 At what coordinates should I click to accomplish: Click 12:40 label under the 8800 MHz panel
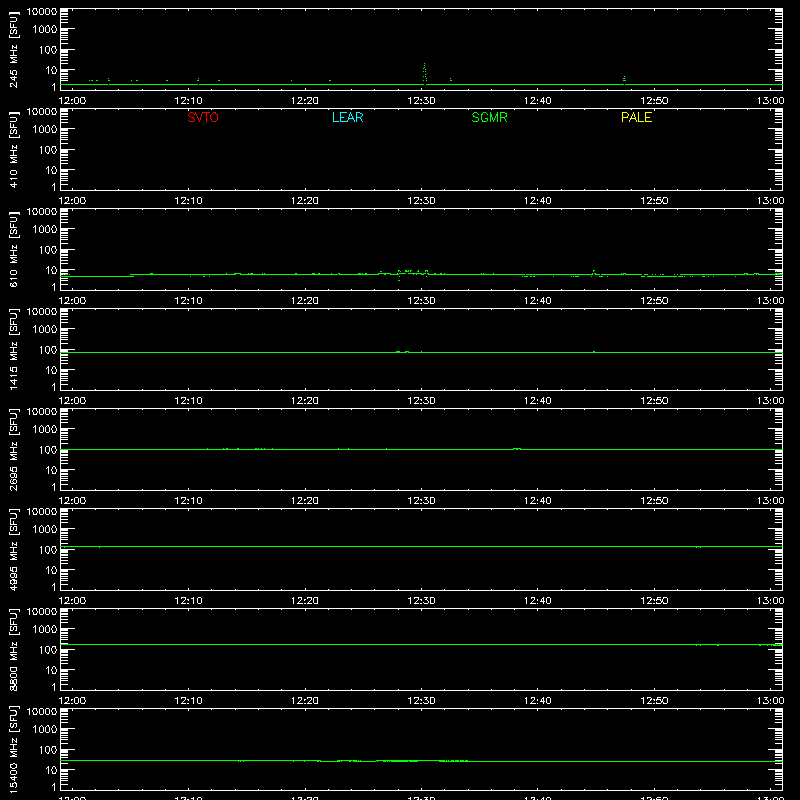[x=538, y=701]
